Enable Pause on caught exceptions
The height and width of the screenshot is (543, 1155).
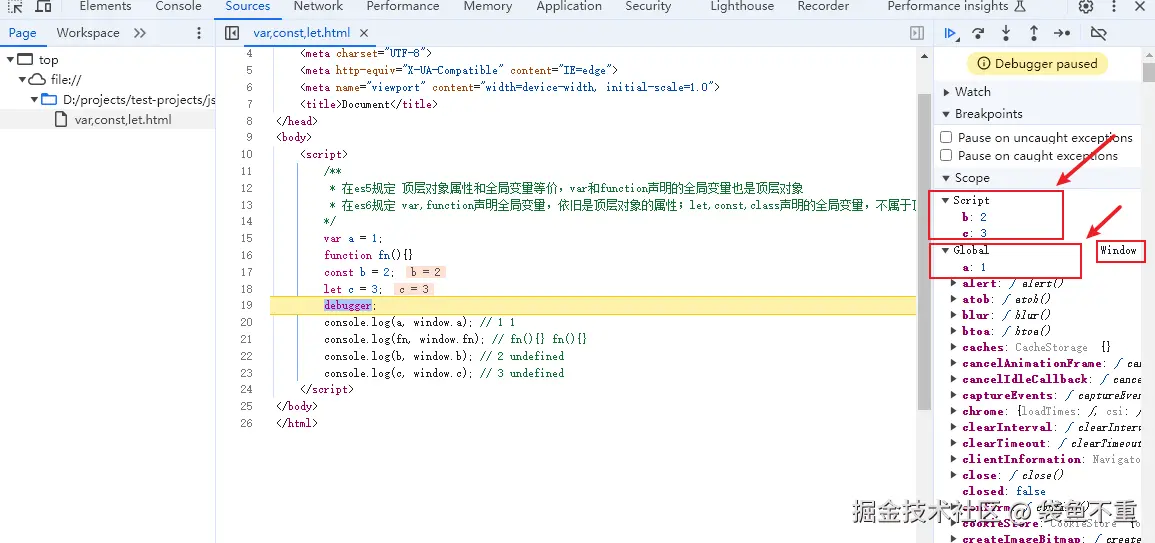pyautogui.click(x=946, y=155)
